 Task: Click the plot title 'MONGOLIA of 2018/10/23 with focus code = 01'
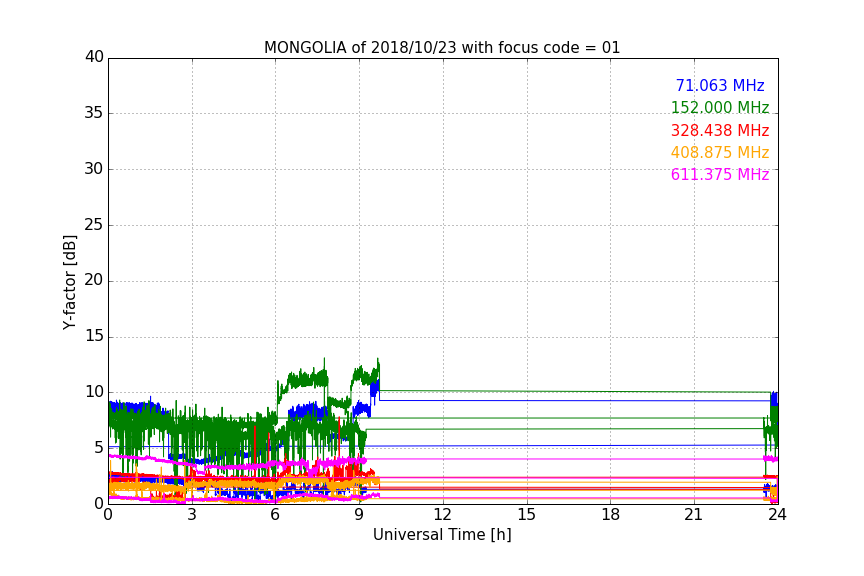442,48
